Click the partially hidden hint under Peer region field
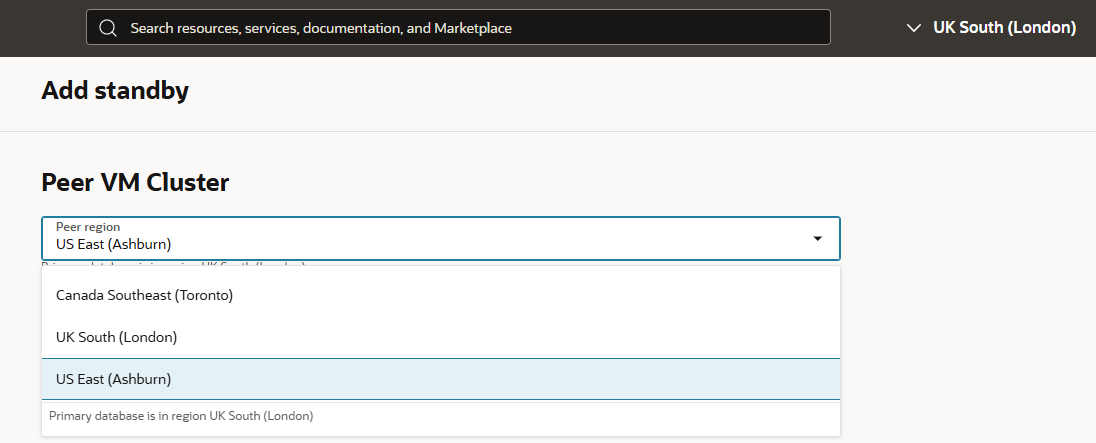Image resolution: width=1096 pixels, height=443 pixels. coord(172,264)
